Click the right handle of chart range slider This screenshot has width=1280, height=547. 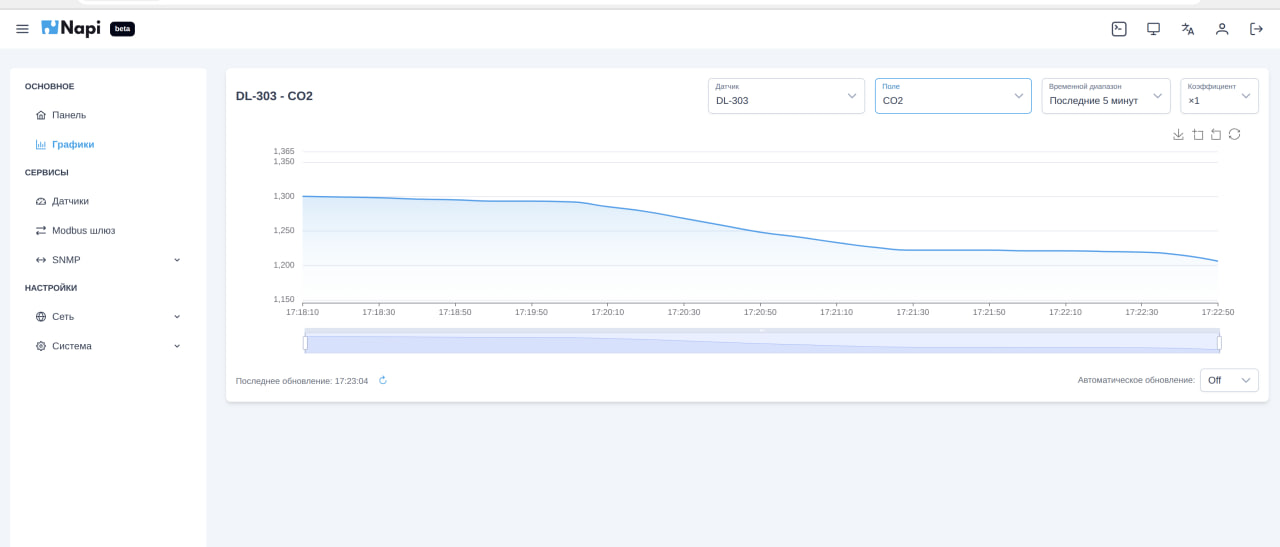pos(1219,343)
